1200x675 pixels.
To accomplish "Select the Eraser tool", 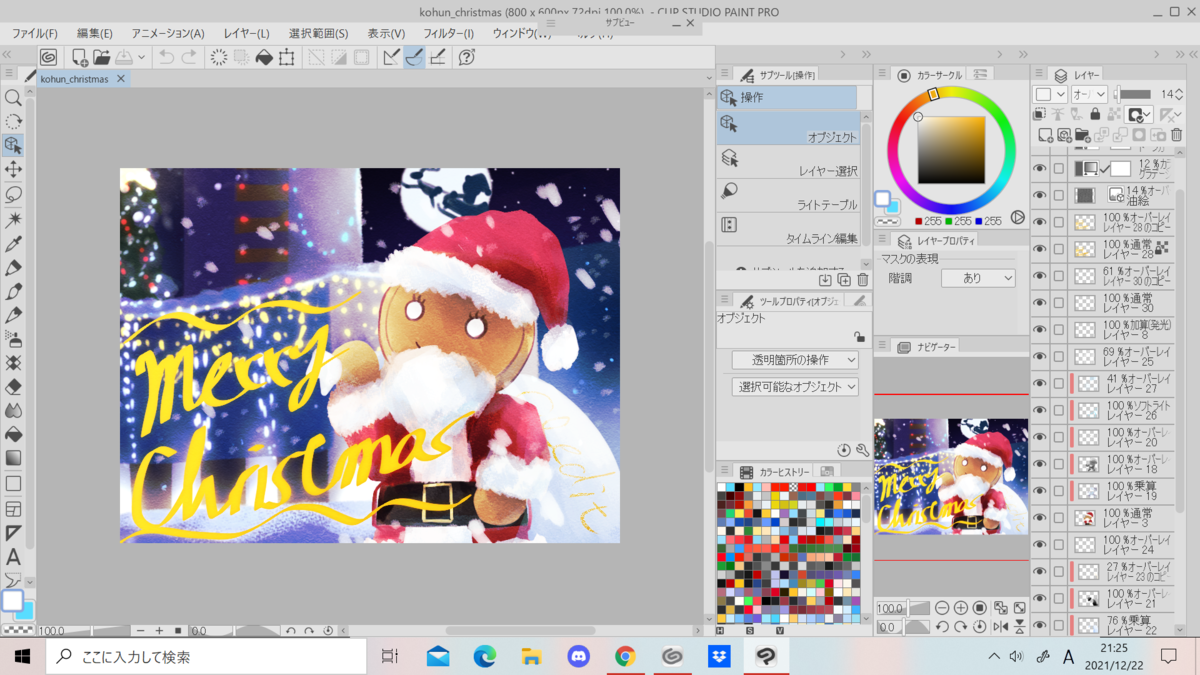I will pyautogui.click(x=13, y=387).
